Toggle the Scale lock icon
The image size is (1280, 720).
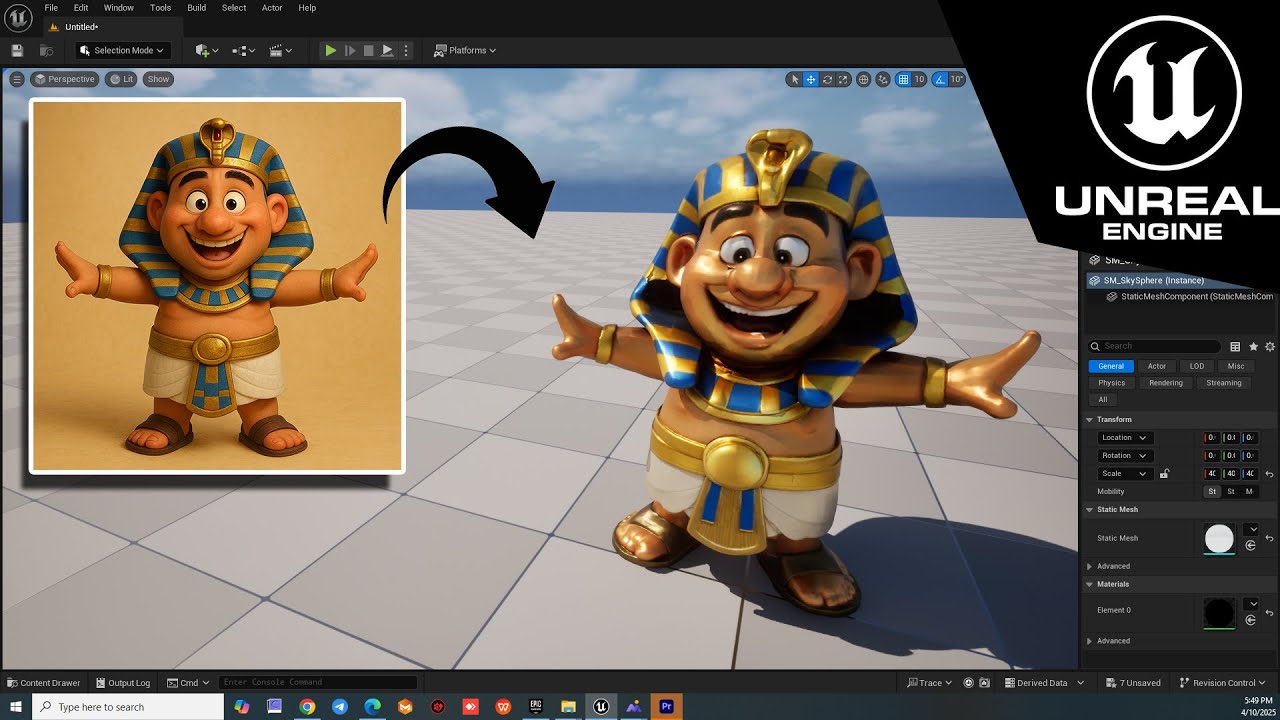[x=1164, y=473]
